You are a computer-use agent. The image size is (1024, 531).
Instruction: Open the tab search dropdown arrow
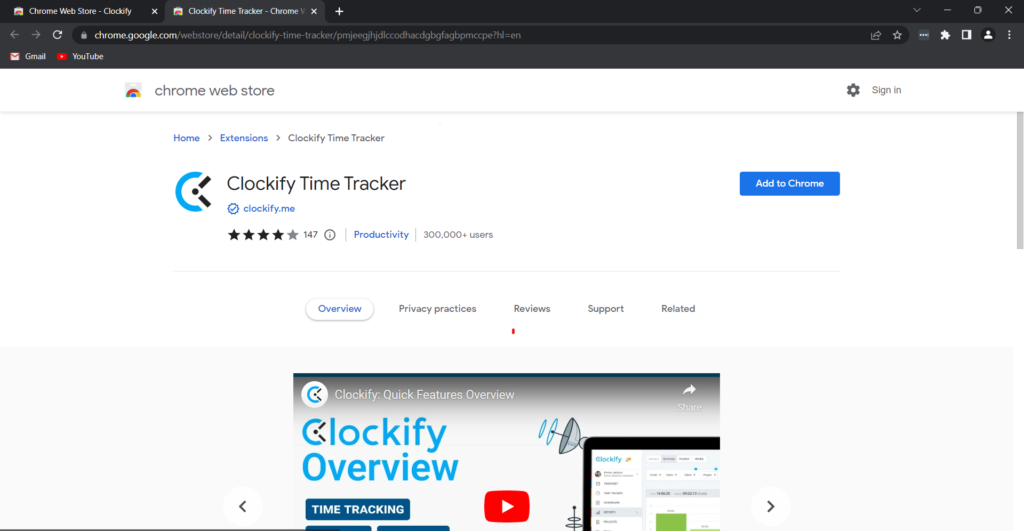coord(917,10)
